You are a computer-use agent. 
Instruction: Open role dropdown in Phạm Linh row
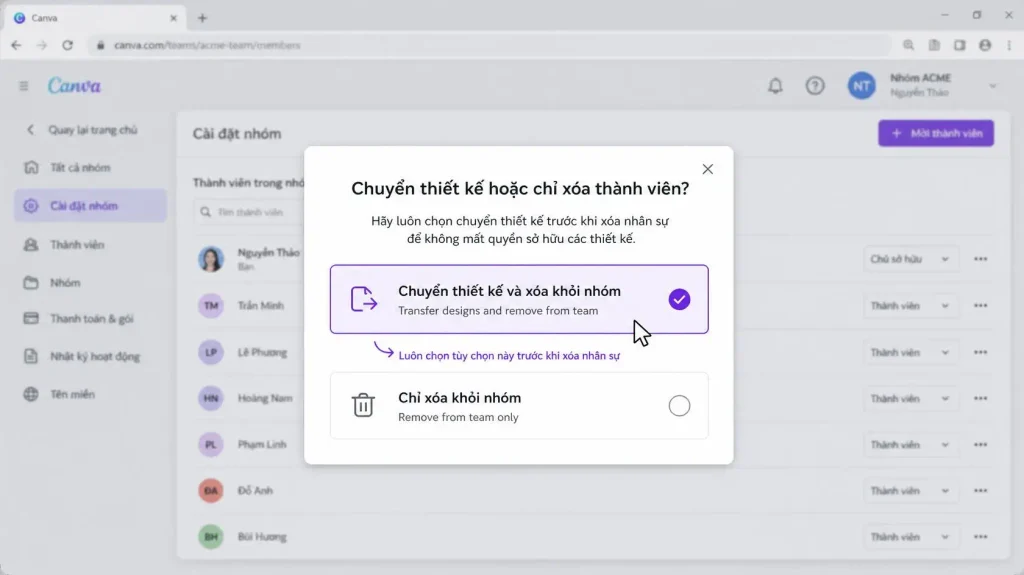tap(910, 445)
